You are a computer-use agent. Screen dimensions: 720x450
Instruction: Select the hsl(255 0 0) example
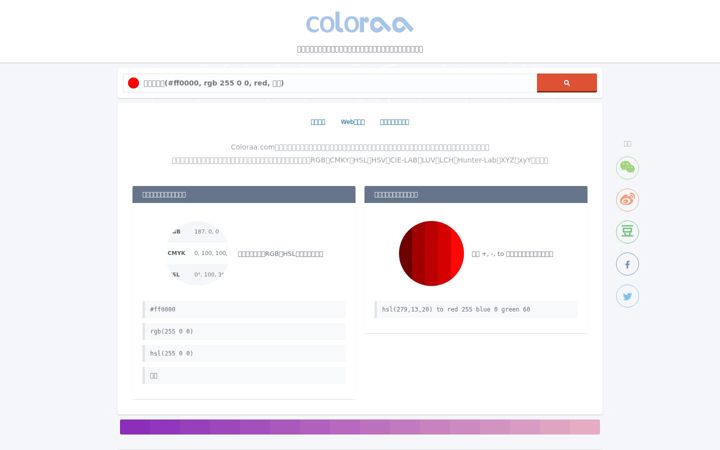[x=244, y=354]
